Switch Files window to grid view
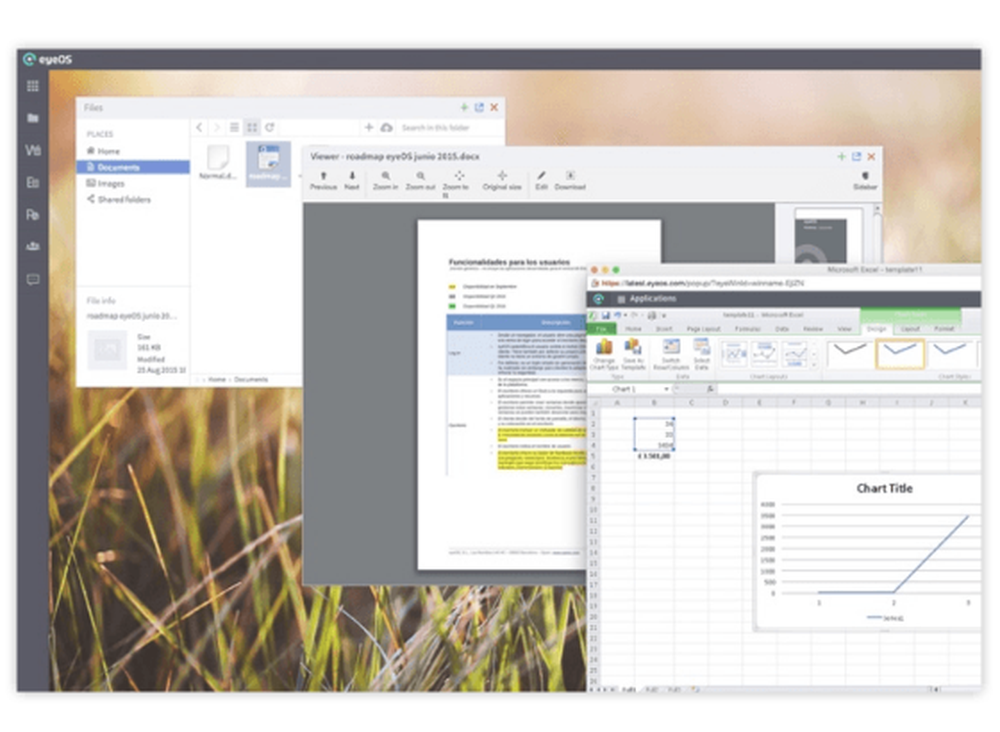Screen dimensions: 1000x732 (252, 128)
